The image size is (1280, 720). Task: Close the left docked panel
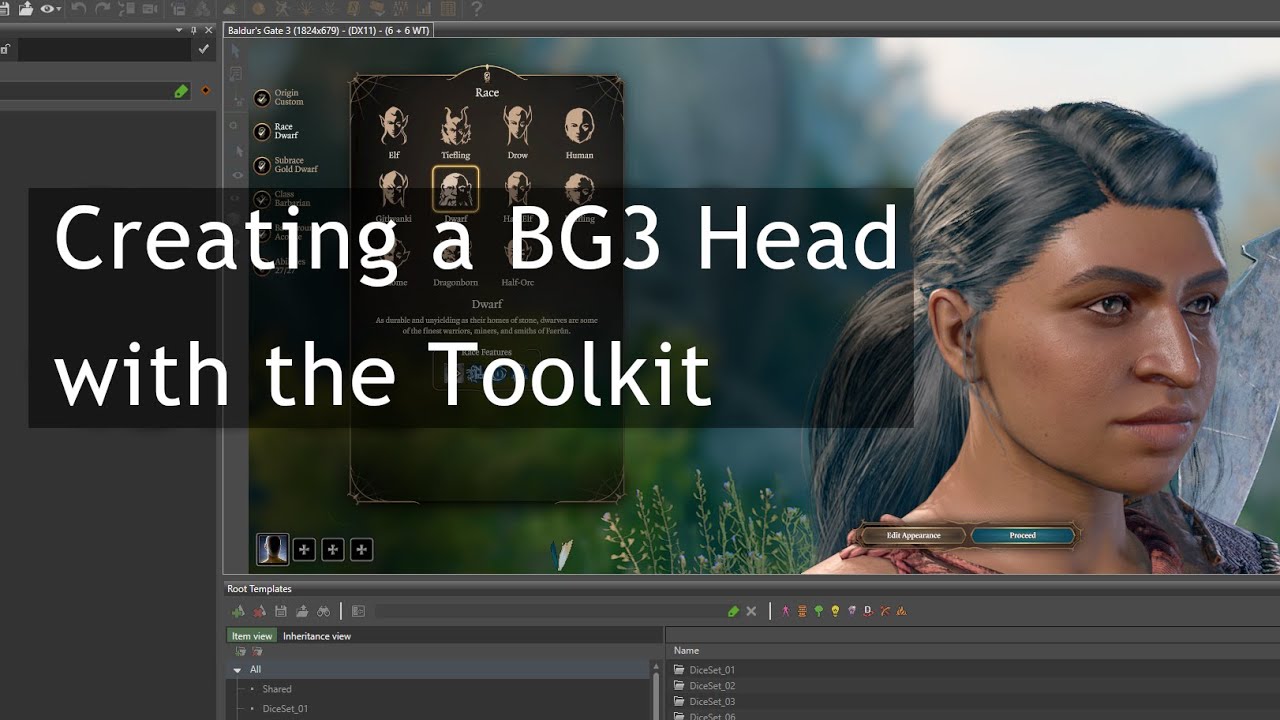coord(208,30)
